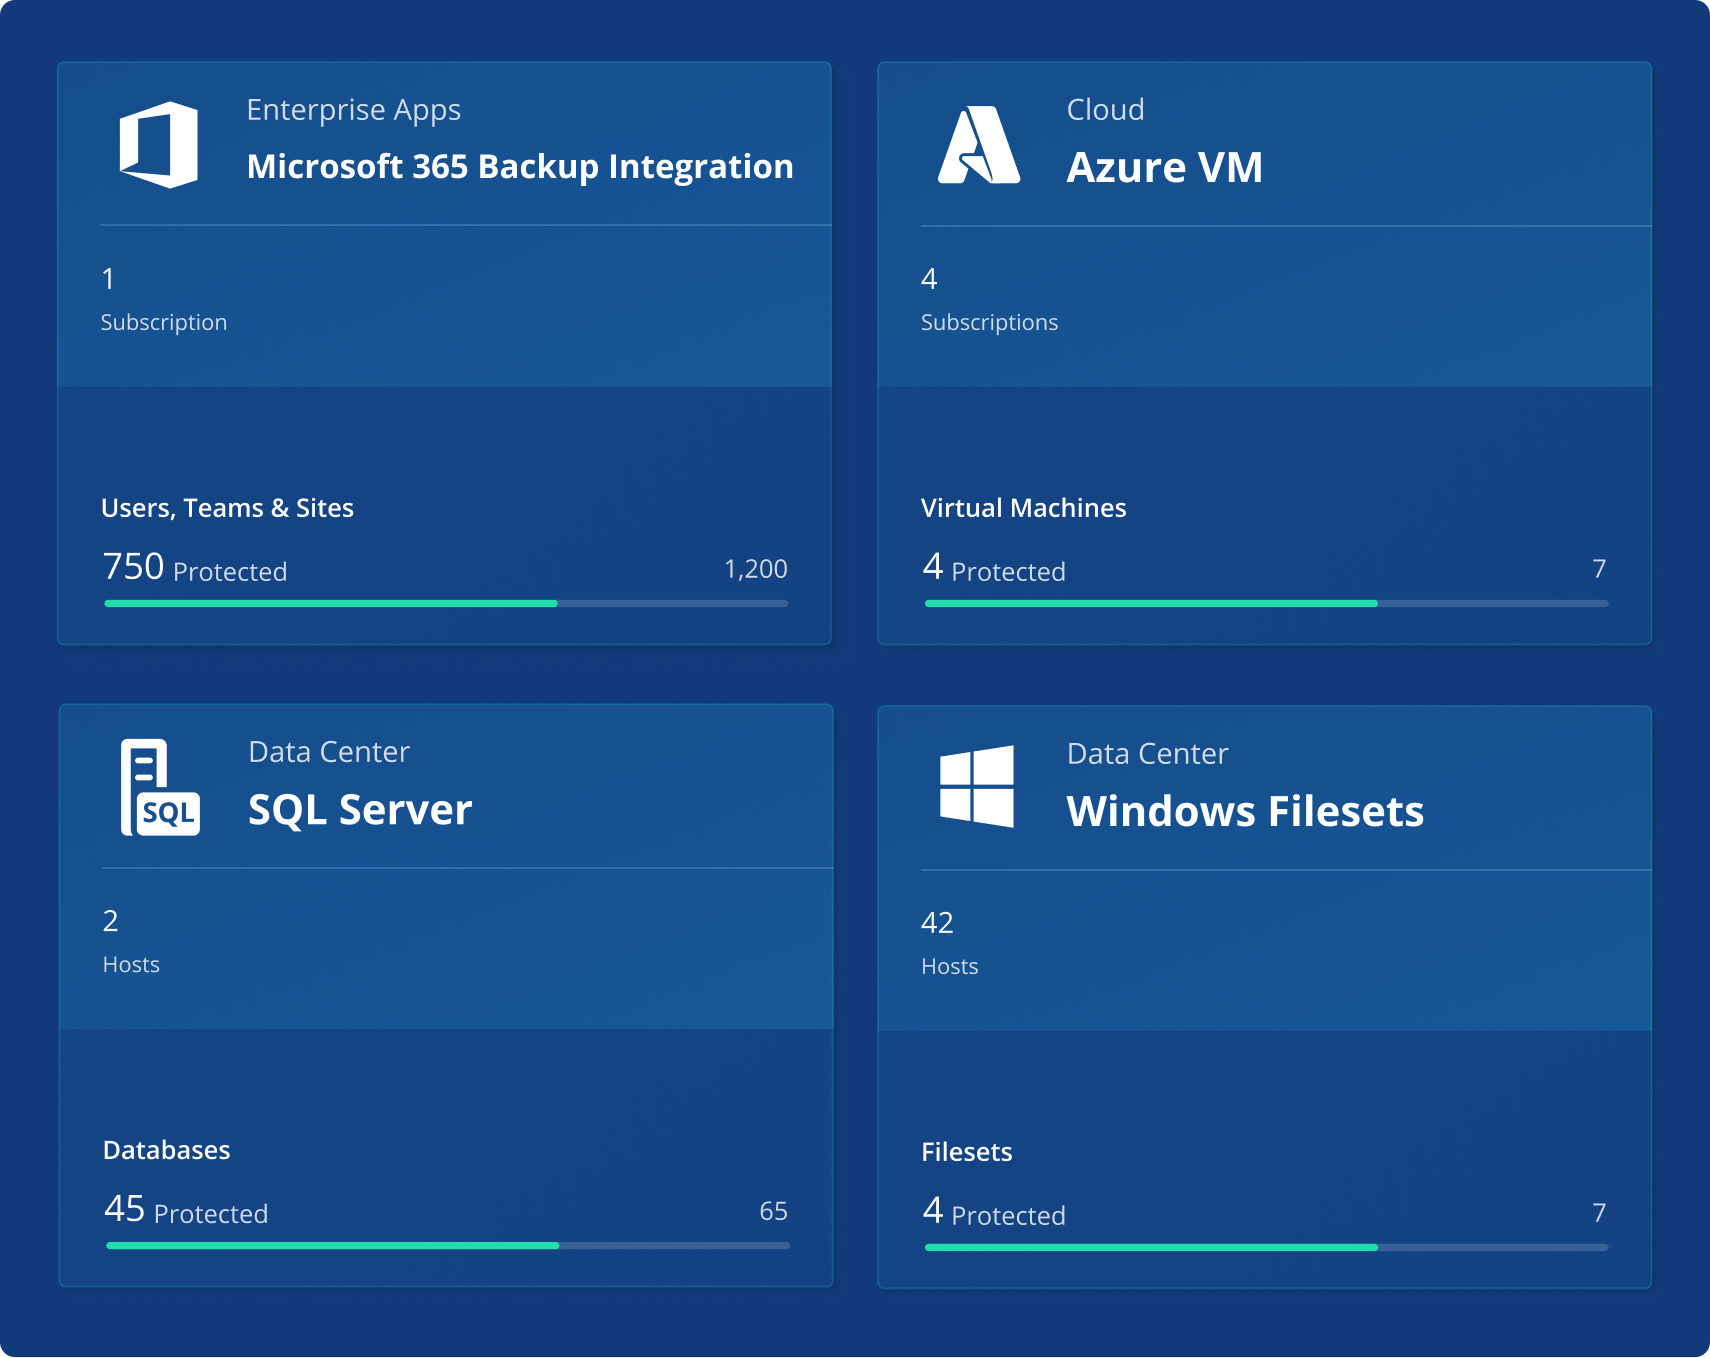Open Microsoft 365 Backup Integration title

coord(520,167)
